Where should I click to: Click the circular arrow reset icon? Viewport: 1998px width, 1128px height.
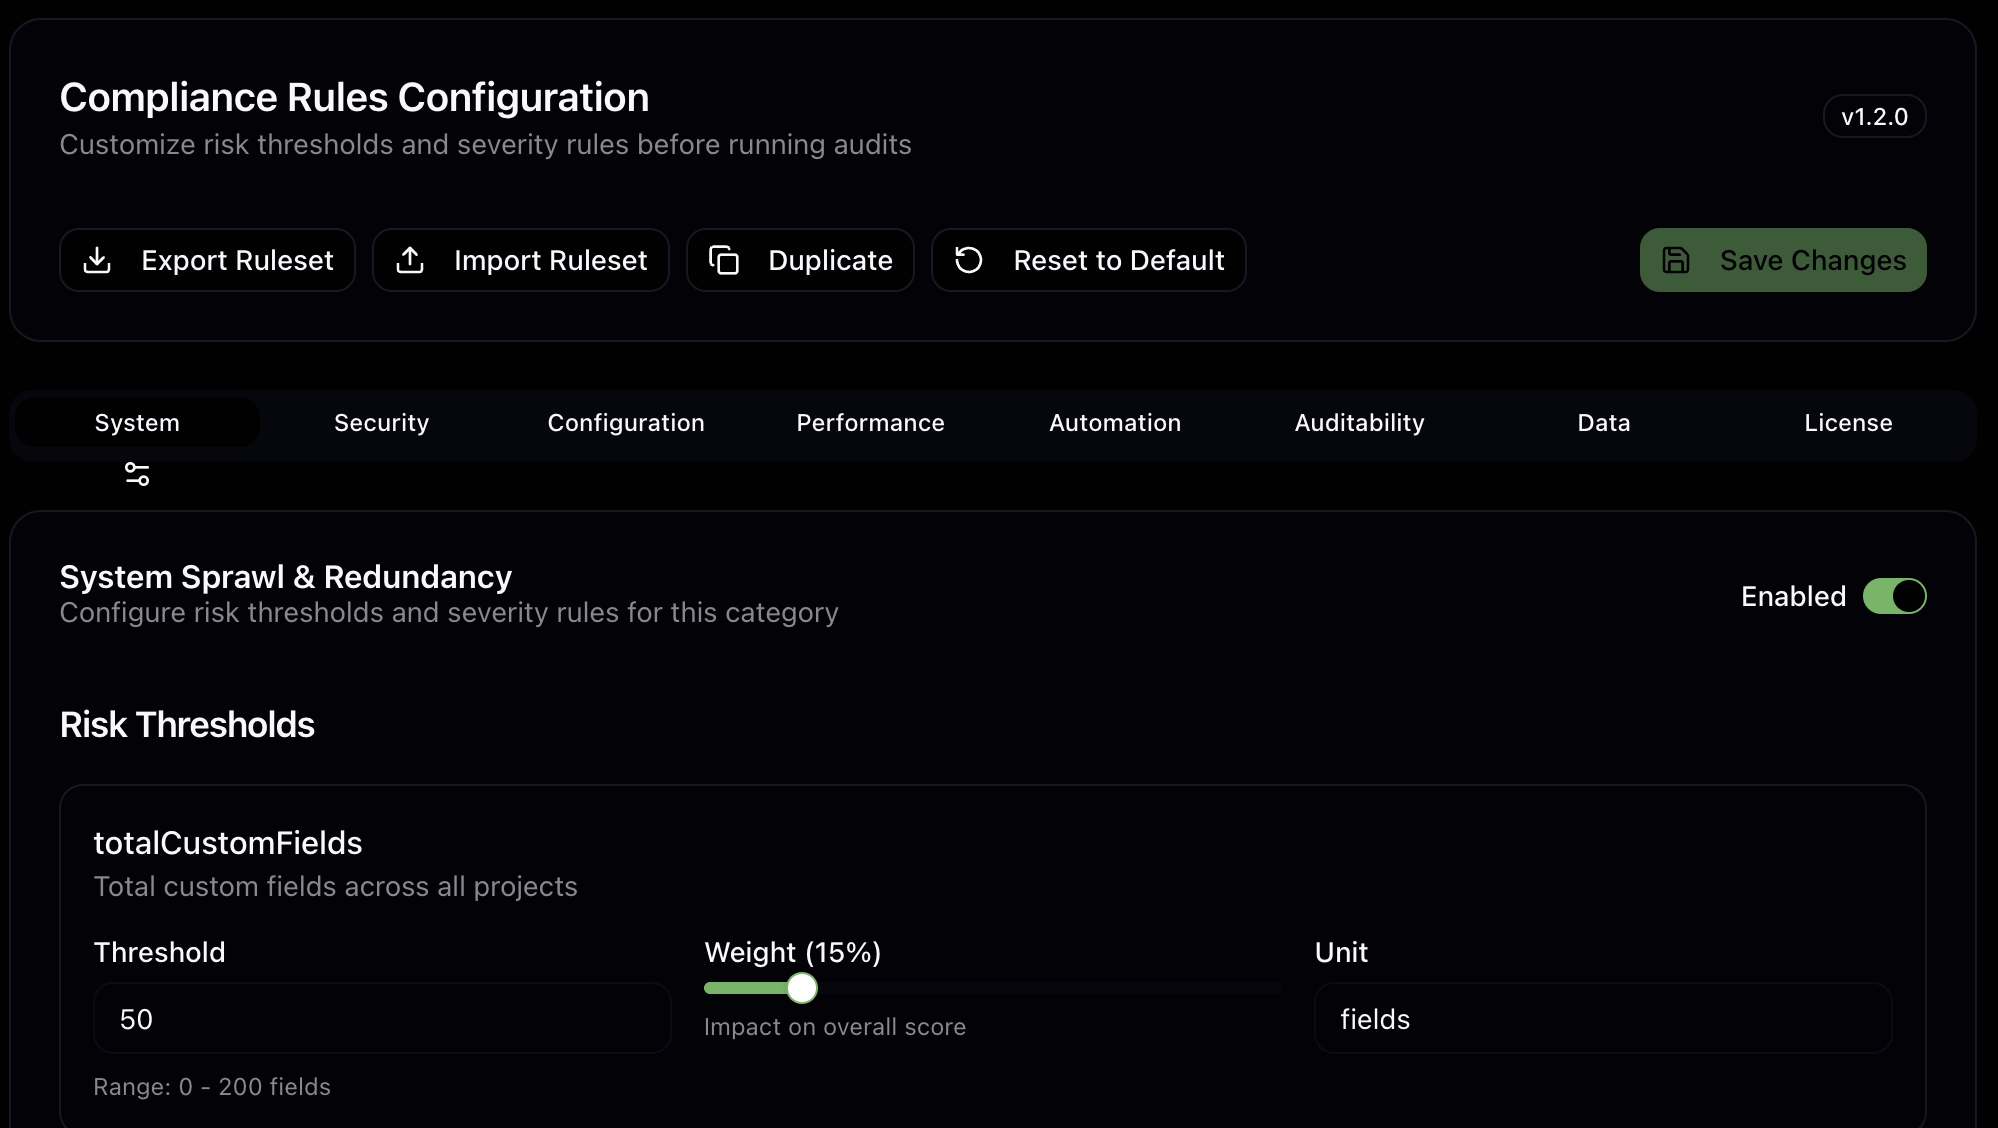pyautogui.click(x=968, y=260)
